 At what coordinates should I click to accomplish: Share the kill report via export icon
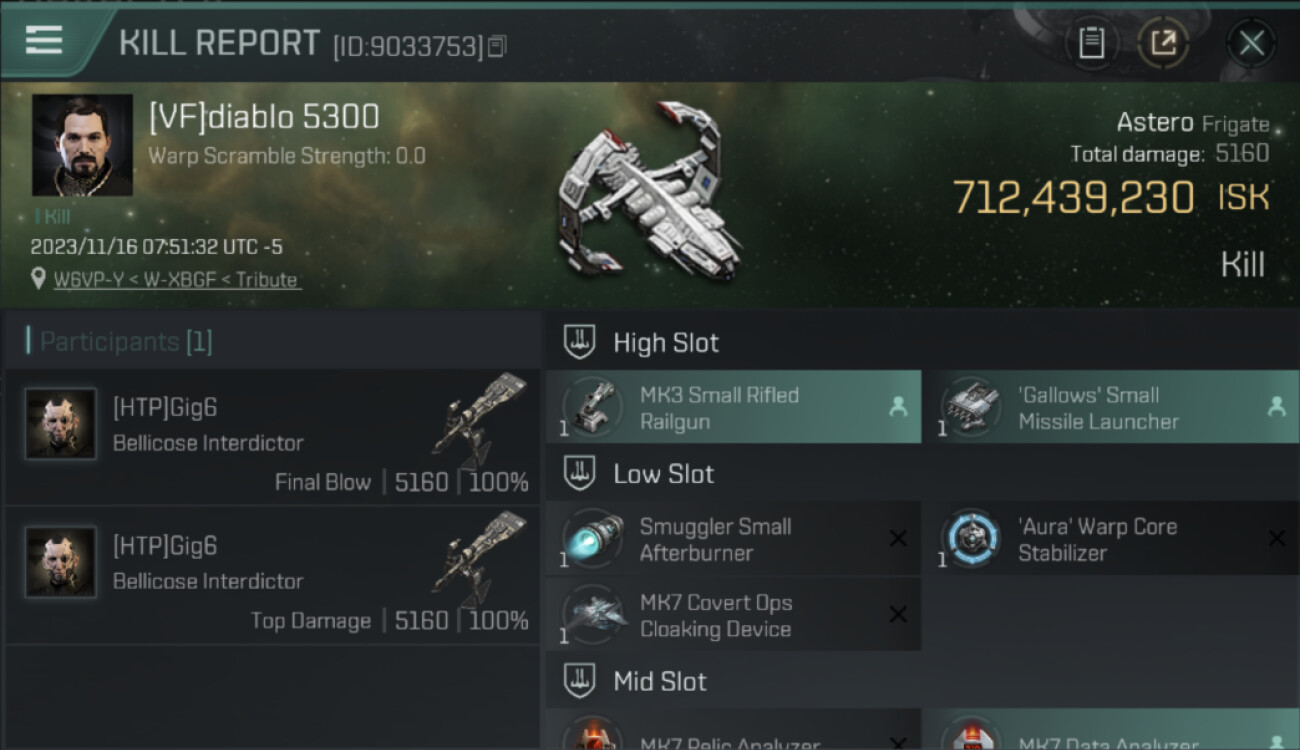(1164, 43)
